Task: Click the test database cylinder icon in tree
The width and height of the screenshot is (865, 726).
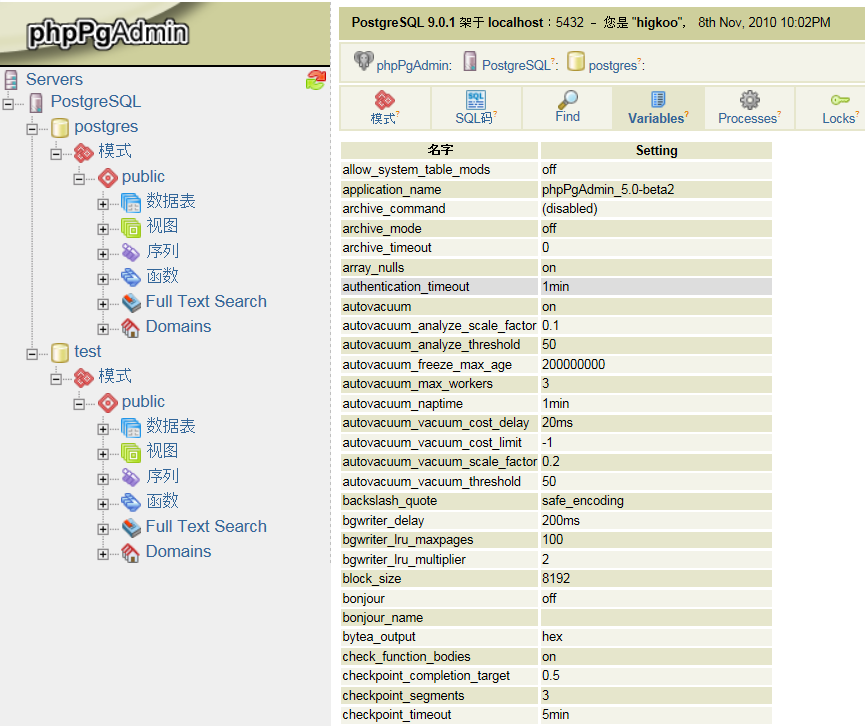Action: 60,353
